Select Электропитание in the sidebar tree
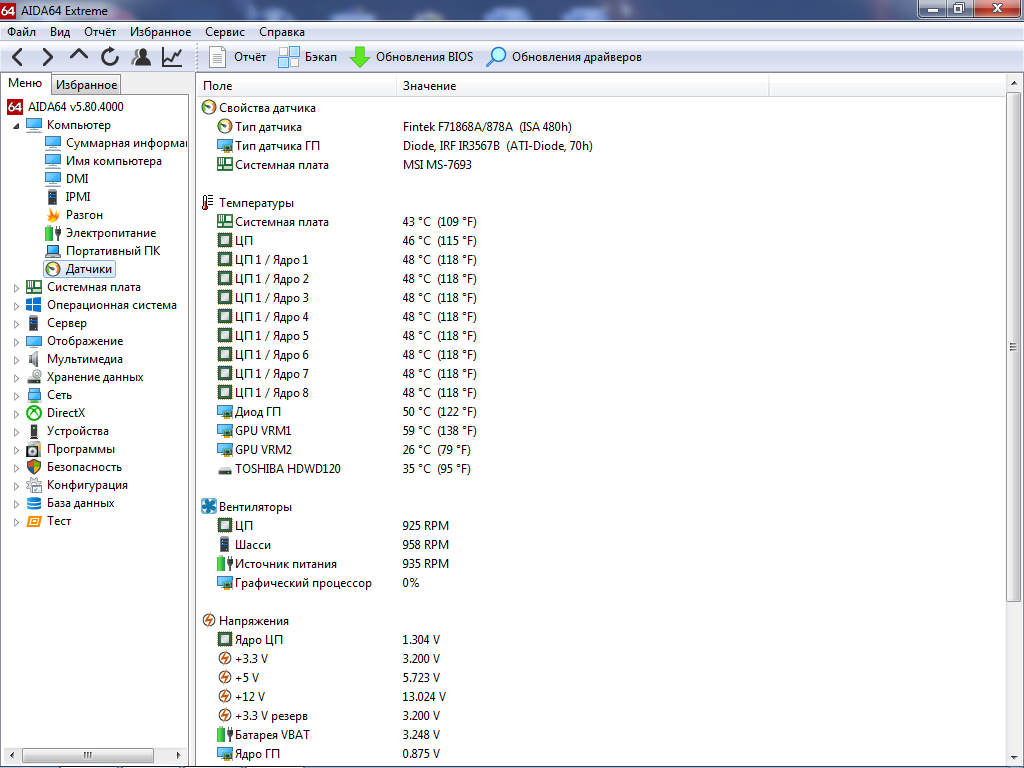1024x768 pixels. [x=110, y=233]
